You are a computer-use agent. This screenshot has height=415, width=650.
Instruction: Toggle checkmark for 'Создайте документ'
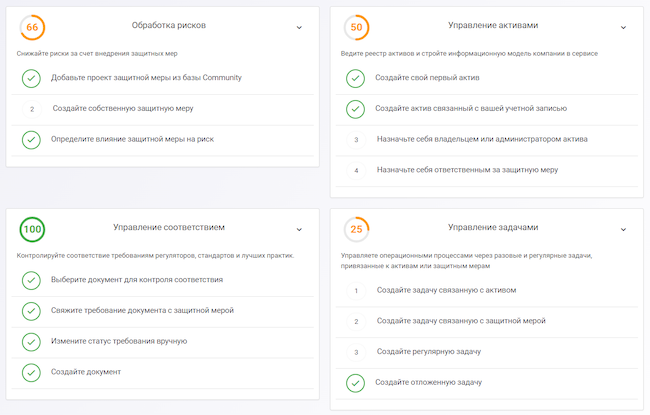(32, 372)
